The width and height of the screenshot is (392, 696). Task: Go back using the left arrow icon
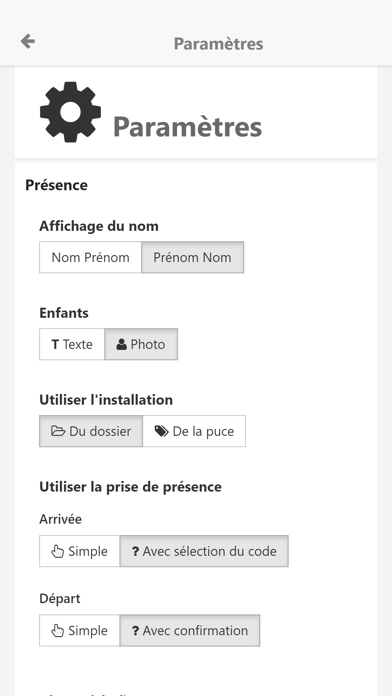click(28, 41)
